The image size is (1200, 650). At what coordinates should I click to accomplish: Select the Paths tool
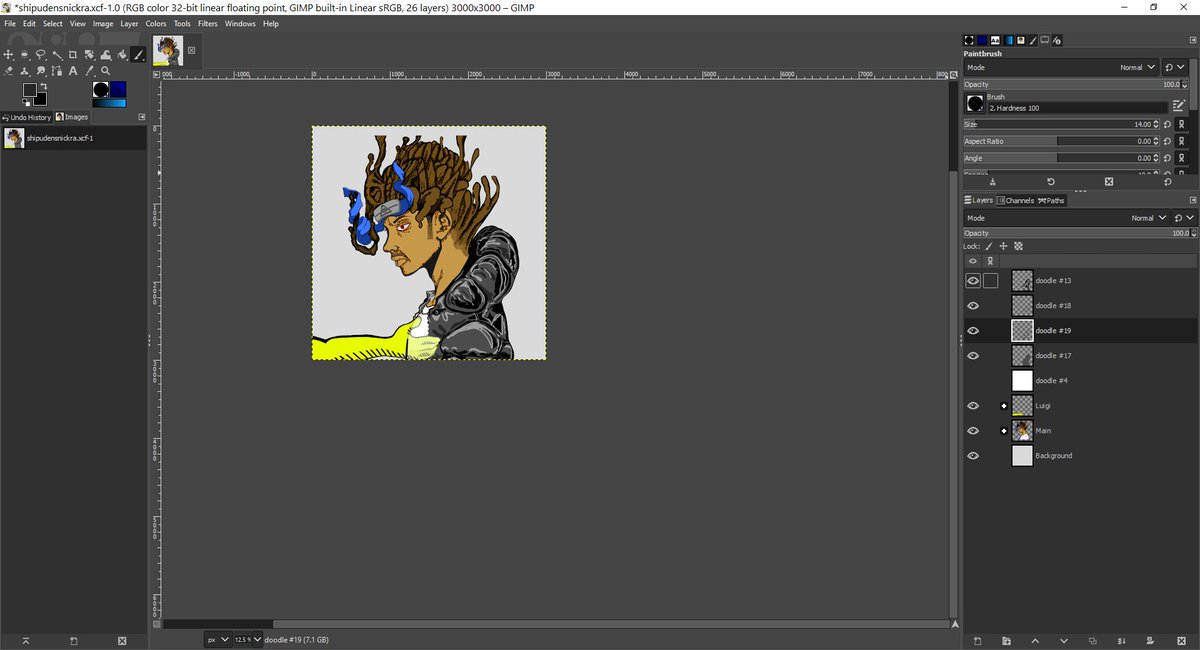click(x=57, y=71)
